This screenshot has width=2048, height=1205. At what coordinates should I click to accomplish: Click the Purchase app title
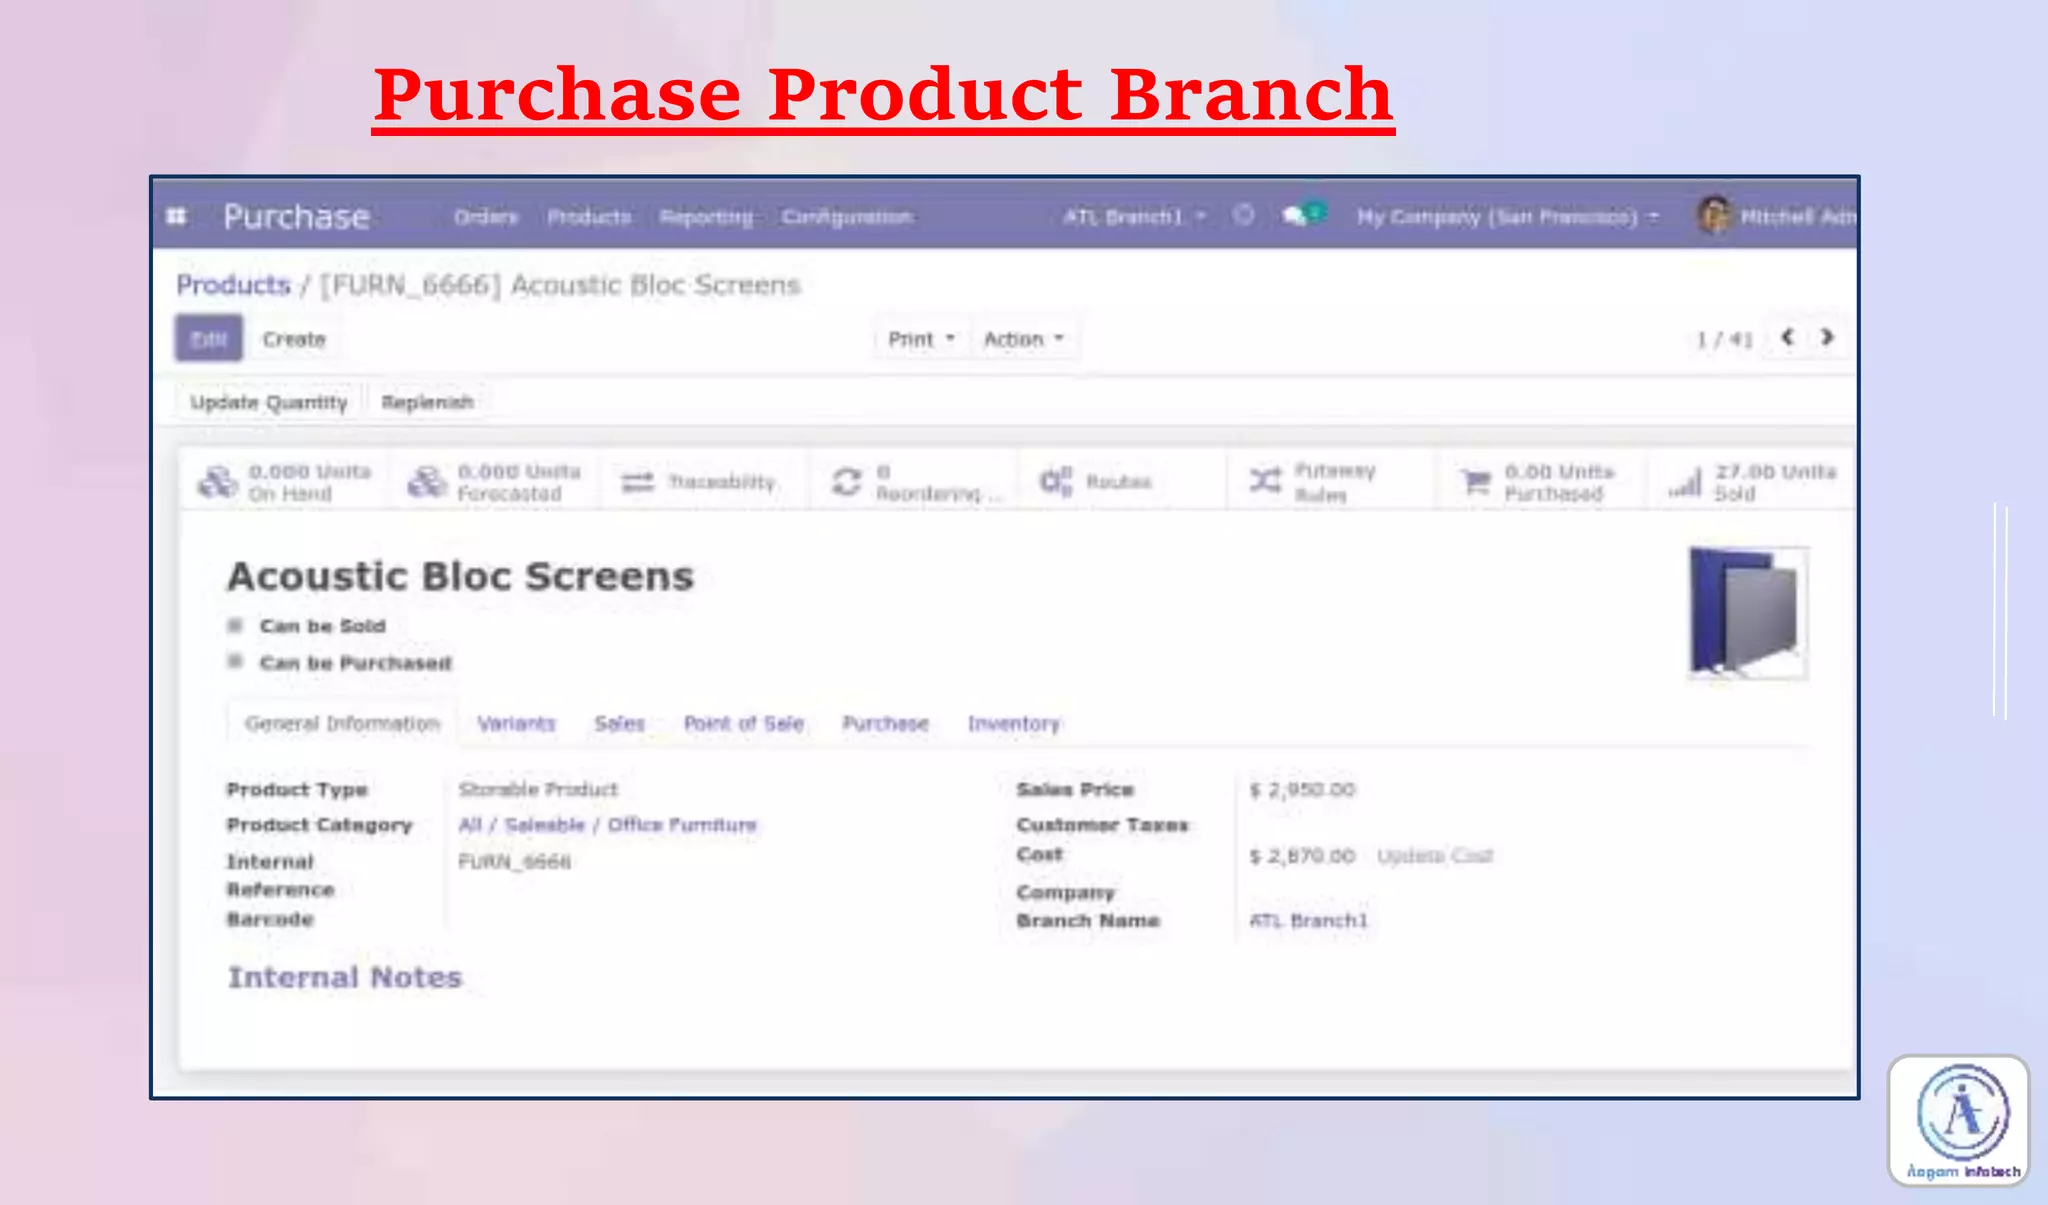297,216
